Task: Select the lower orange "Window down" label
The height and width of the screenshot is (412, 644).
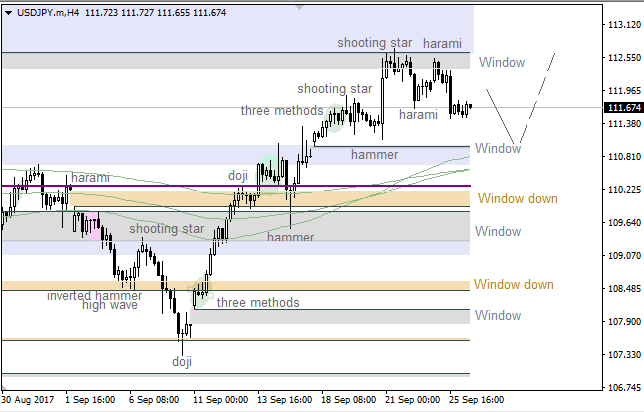Action: click(513, 285)
